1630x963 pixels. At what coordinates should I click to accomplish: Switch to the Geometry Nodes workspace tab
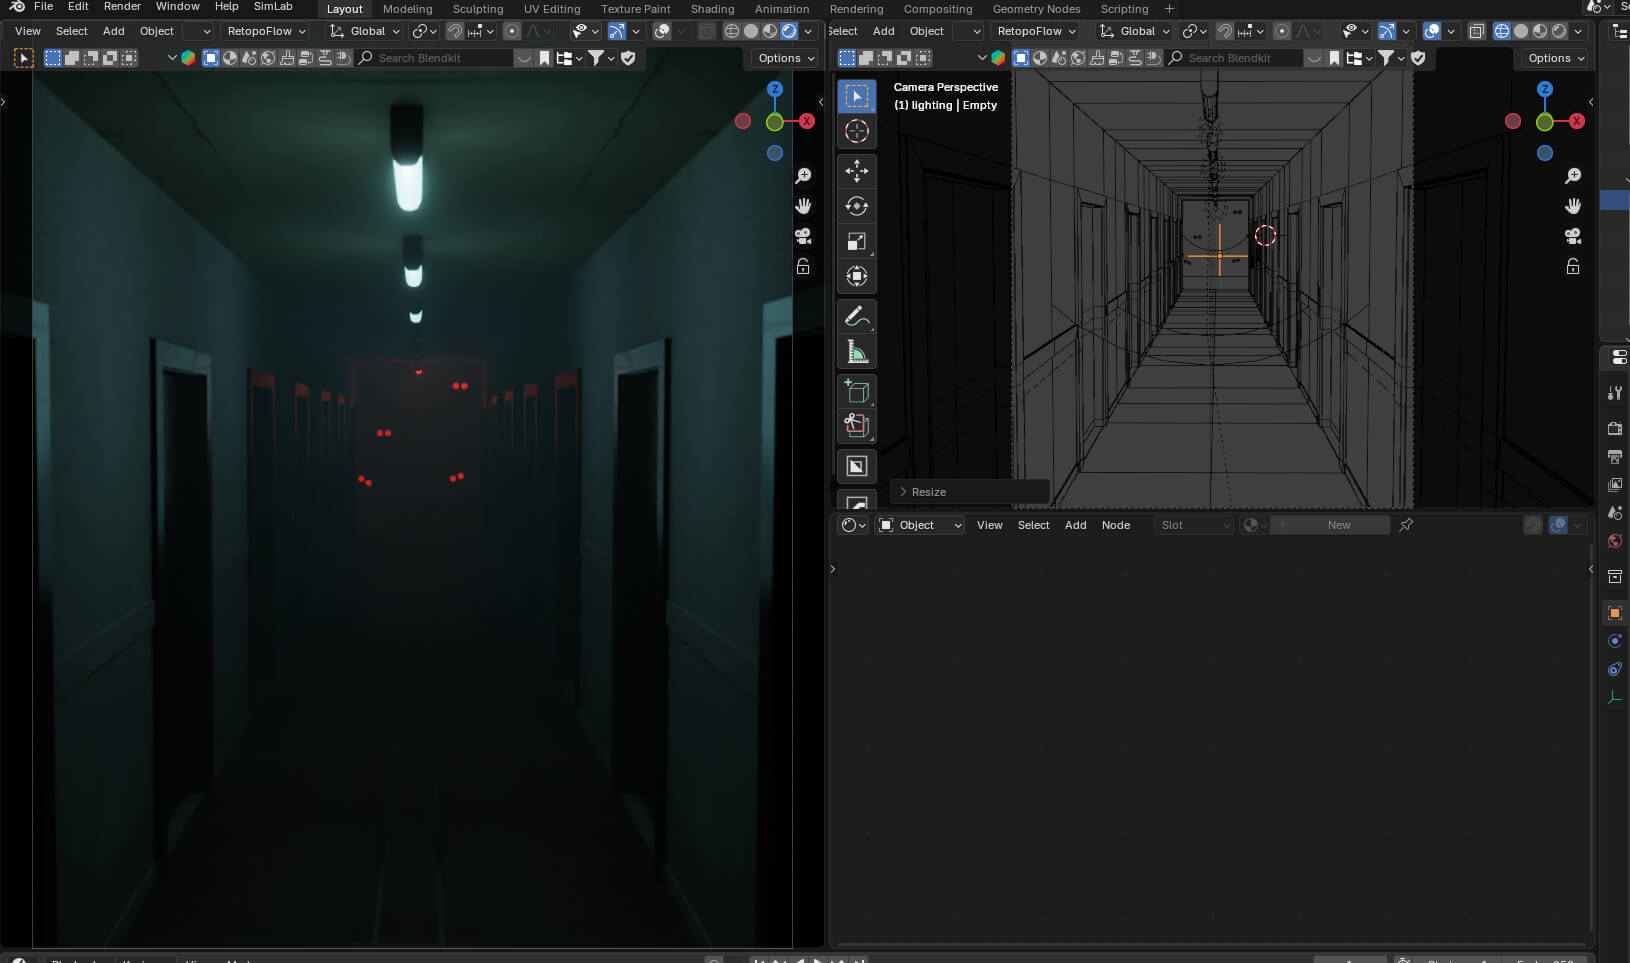1036,9
